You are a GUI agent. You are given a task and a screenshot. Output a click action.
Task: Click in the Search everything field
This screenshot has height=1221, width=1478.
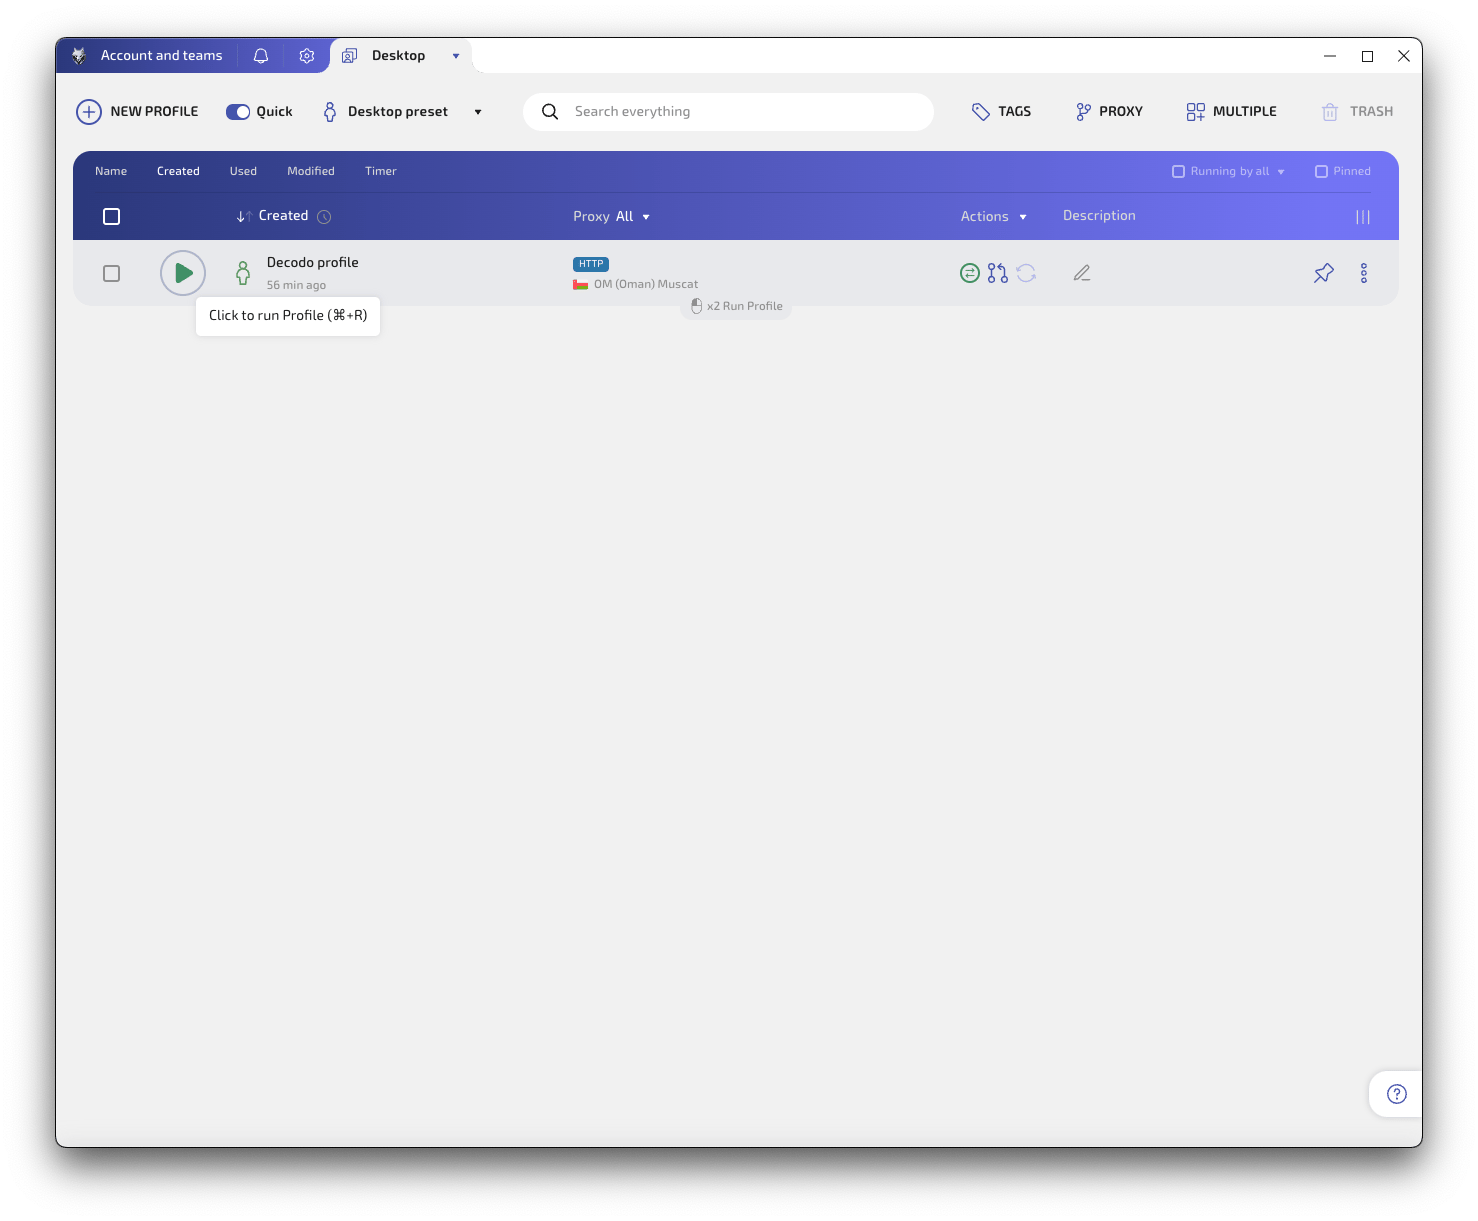[728, 112]
